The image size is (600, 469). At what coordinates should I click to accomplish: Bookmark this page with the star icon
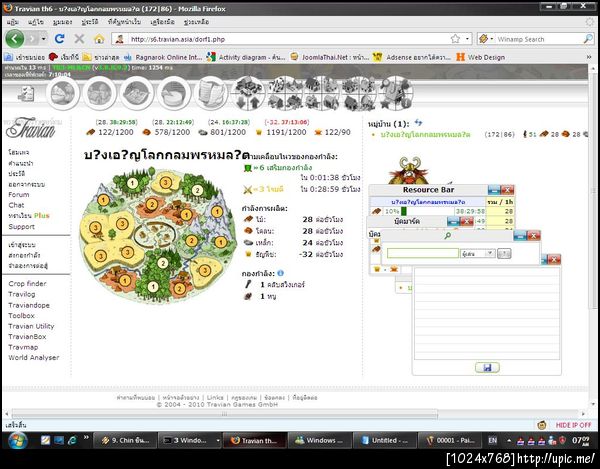point(455,39)
